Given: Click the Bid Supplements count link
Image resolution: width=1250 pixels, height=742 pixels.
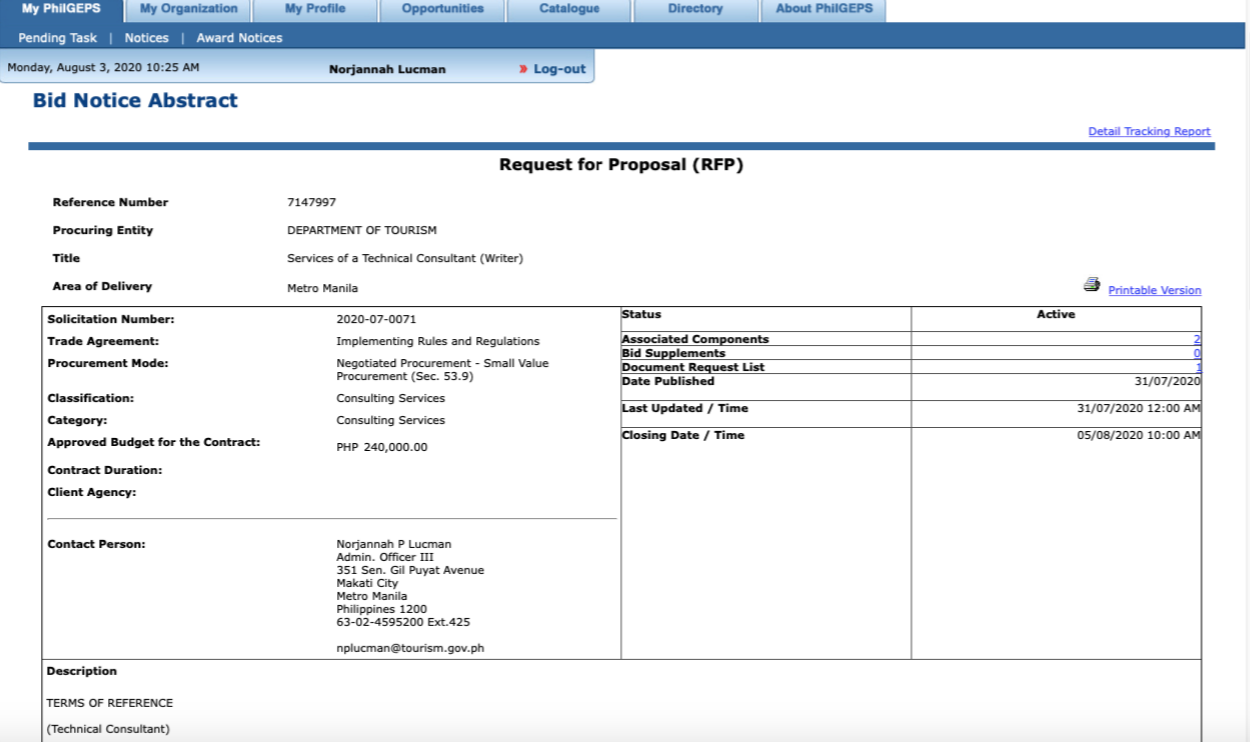Looking at the screenshot, I should point(1197,353).
